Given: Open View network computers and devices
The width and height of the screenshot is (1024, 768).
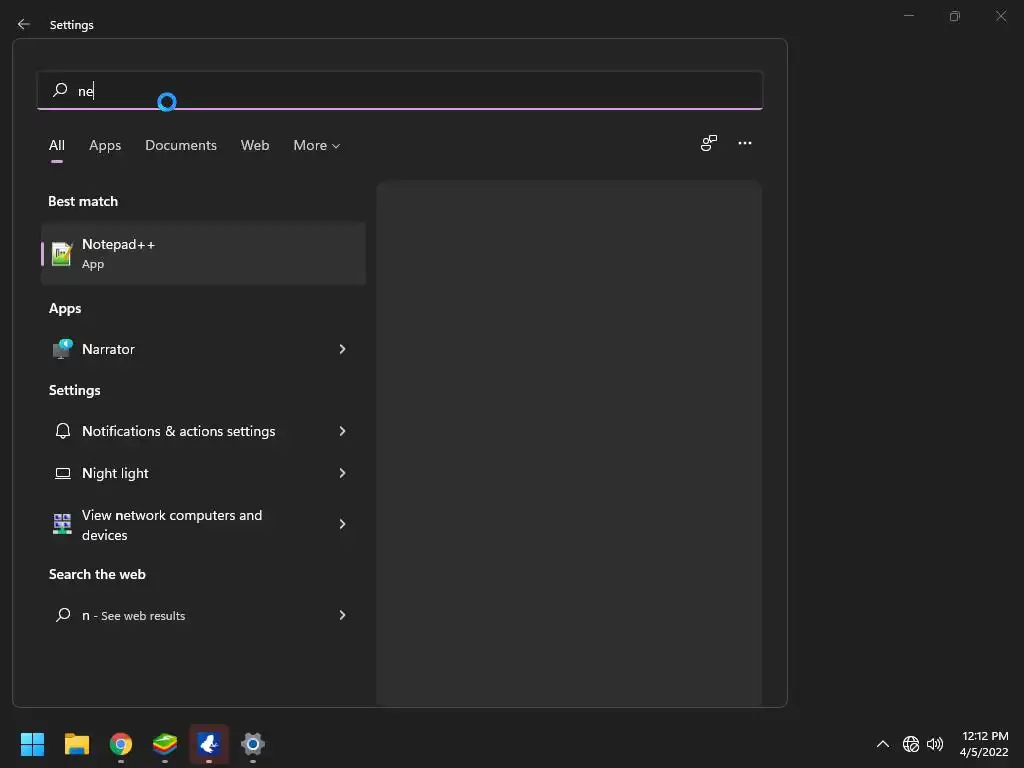Looking at the screenshot, I should [x=203, y=524].
